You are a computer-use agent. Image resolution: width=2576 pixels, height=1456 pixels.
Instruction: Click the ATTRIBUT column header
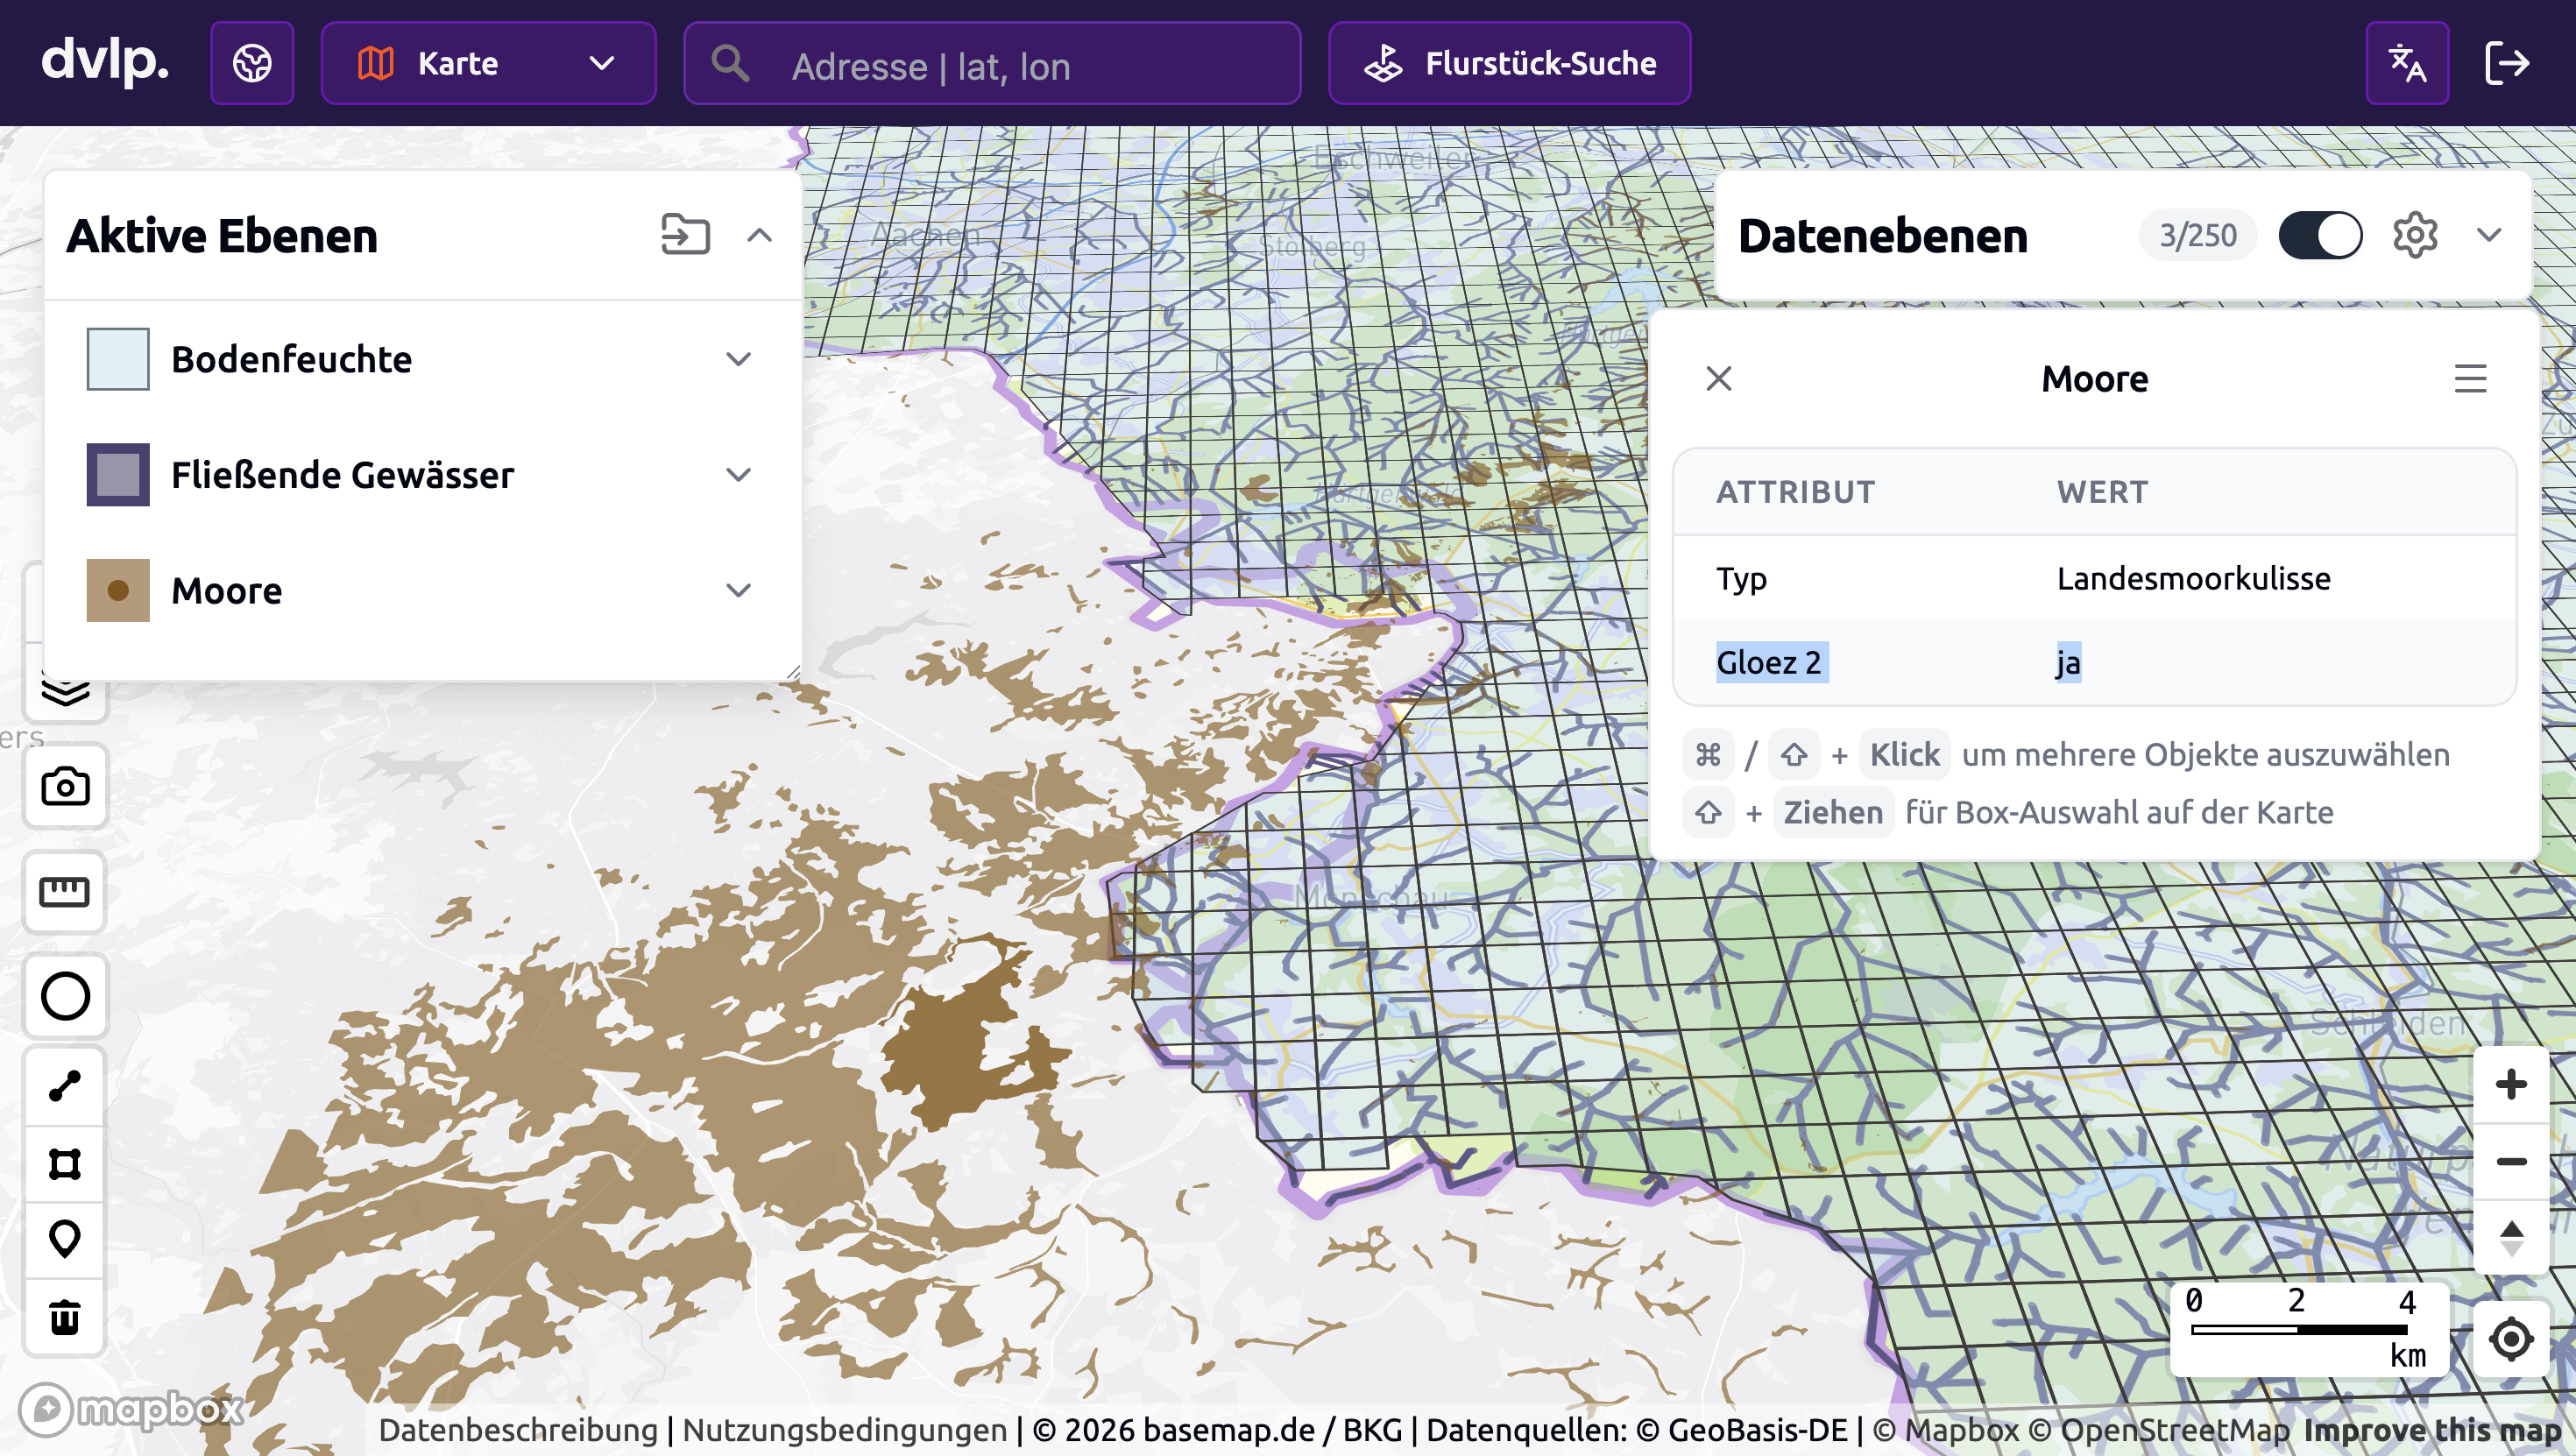coord(1796,492)
